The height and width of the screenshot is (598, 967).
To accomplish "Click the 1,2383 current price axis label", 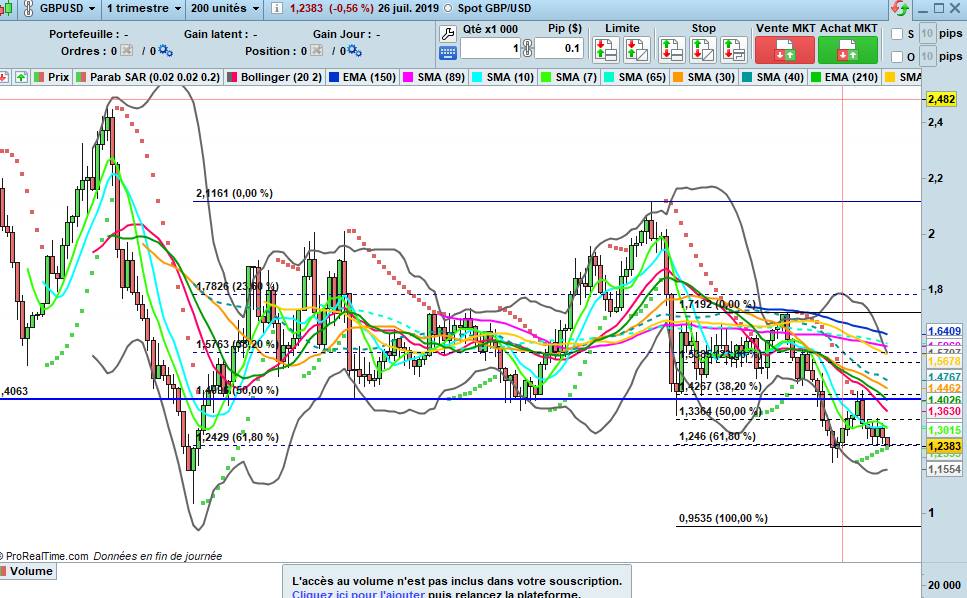I will point(944,446).
